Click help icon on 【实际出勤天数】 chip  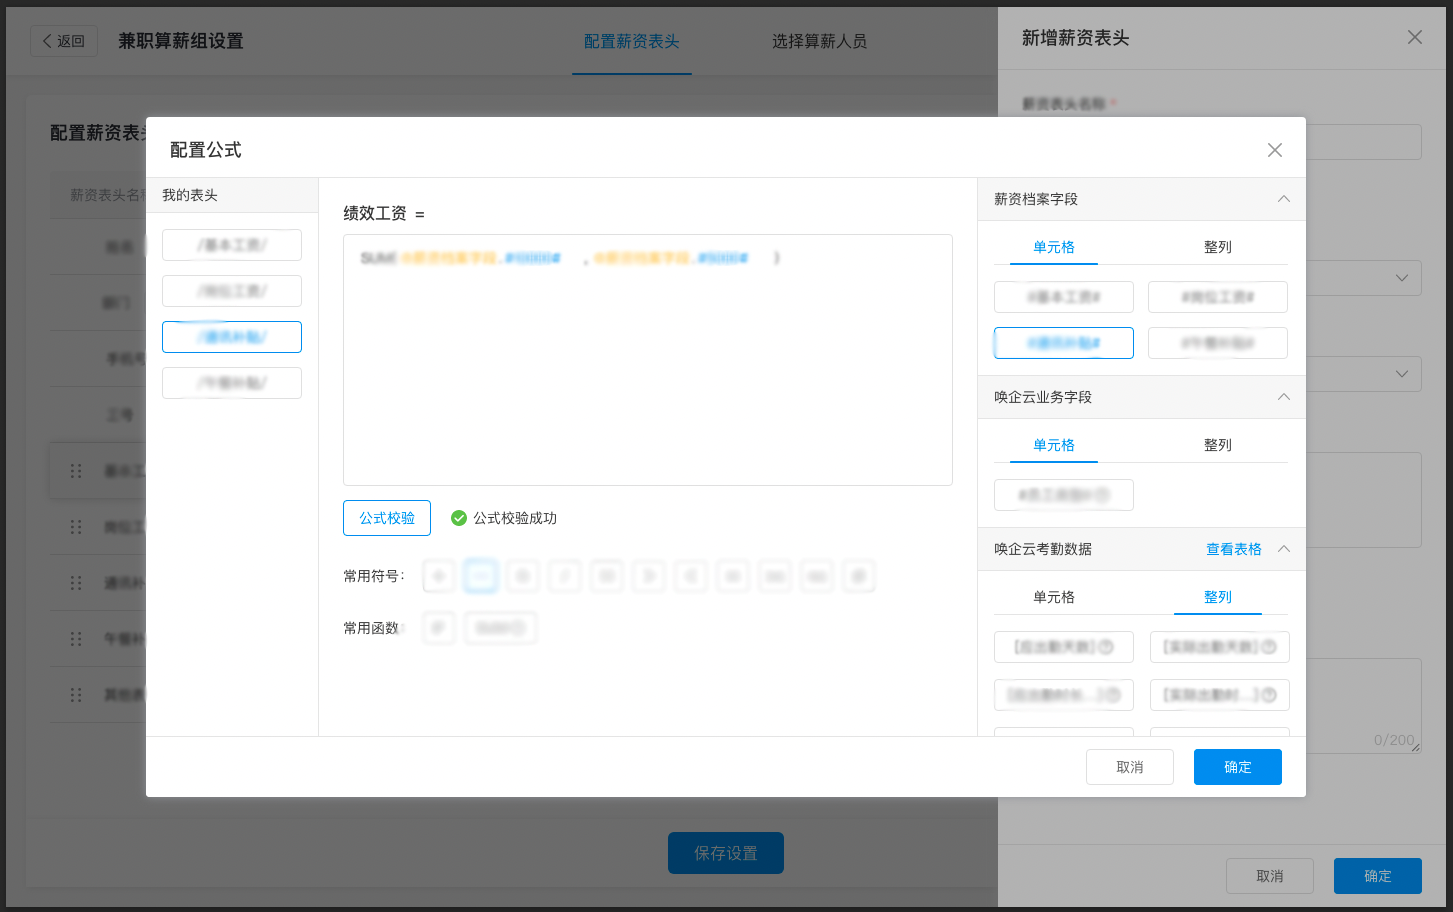1269,647
